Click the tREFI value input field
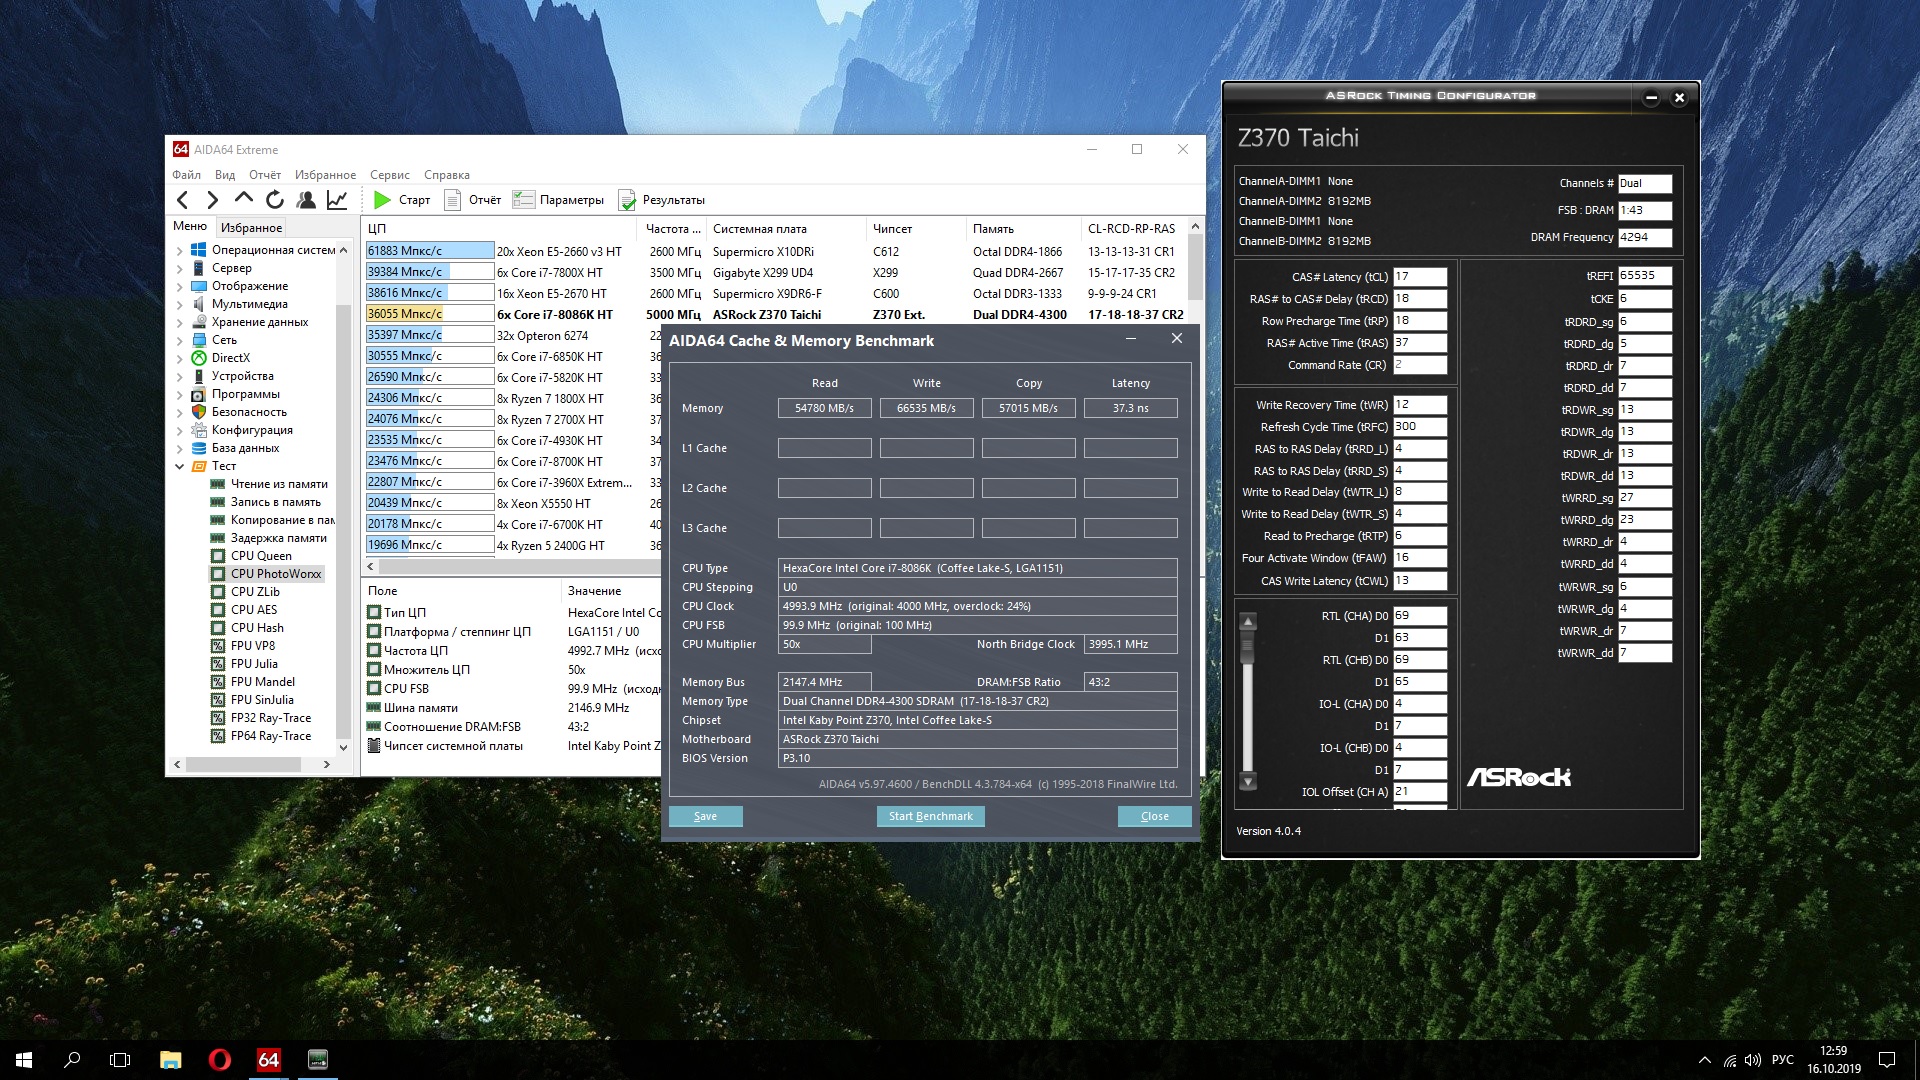The image size is (1920, 1080). tap(1644, 276)
